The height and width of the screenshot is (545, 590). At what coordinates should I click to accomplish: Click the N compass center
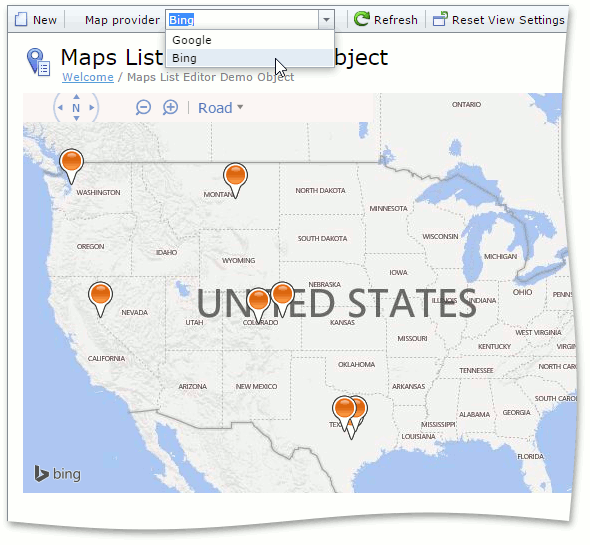(76, 108)
